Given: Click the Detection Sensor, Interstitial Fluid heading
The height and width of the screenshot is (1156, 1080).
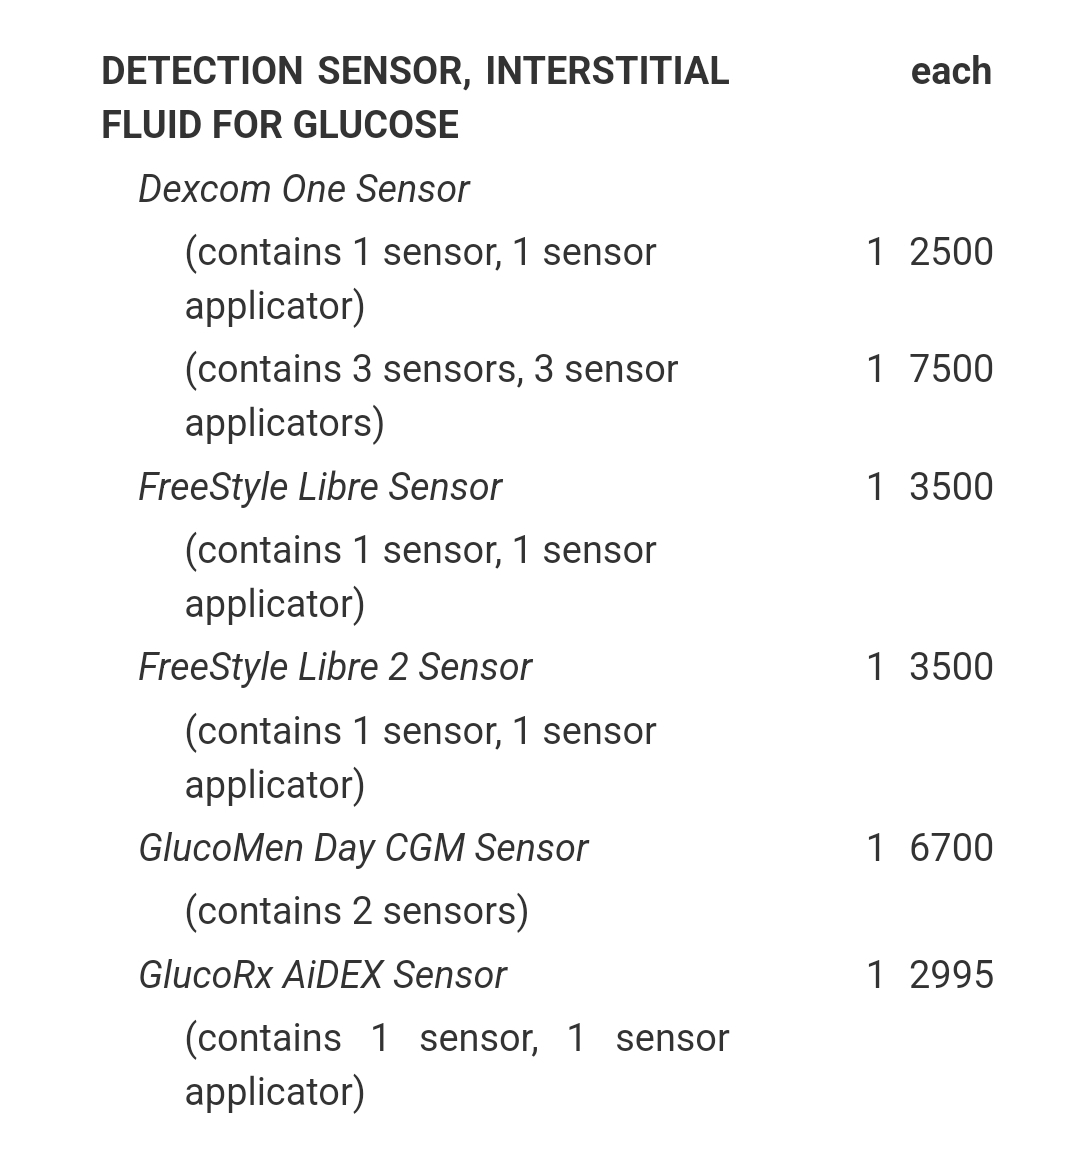Looking at the screenshot, I should (x=415, y=97).
